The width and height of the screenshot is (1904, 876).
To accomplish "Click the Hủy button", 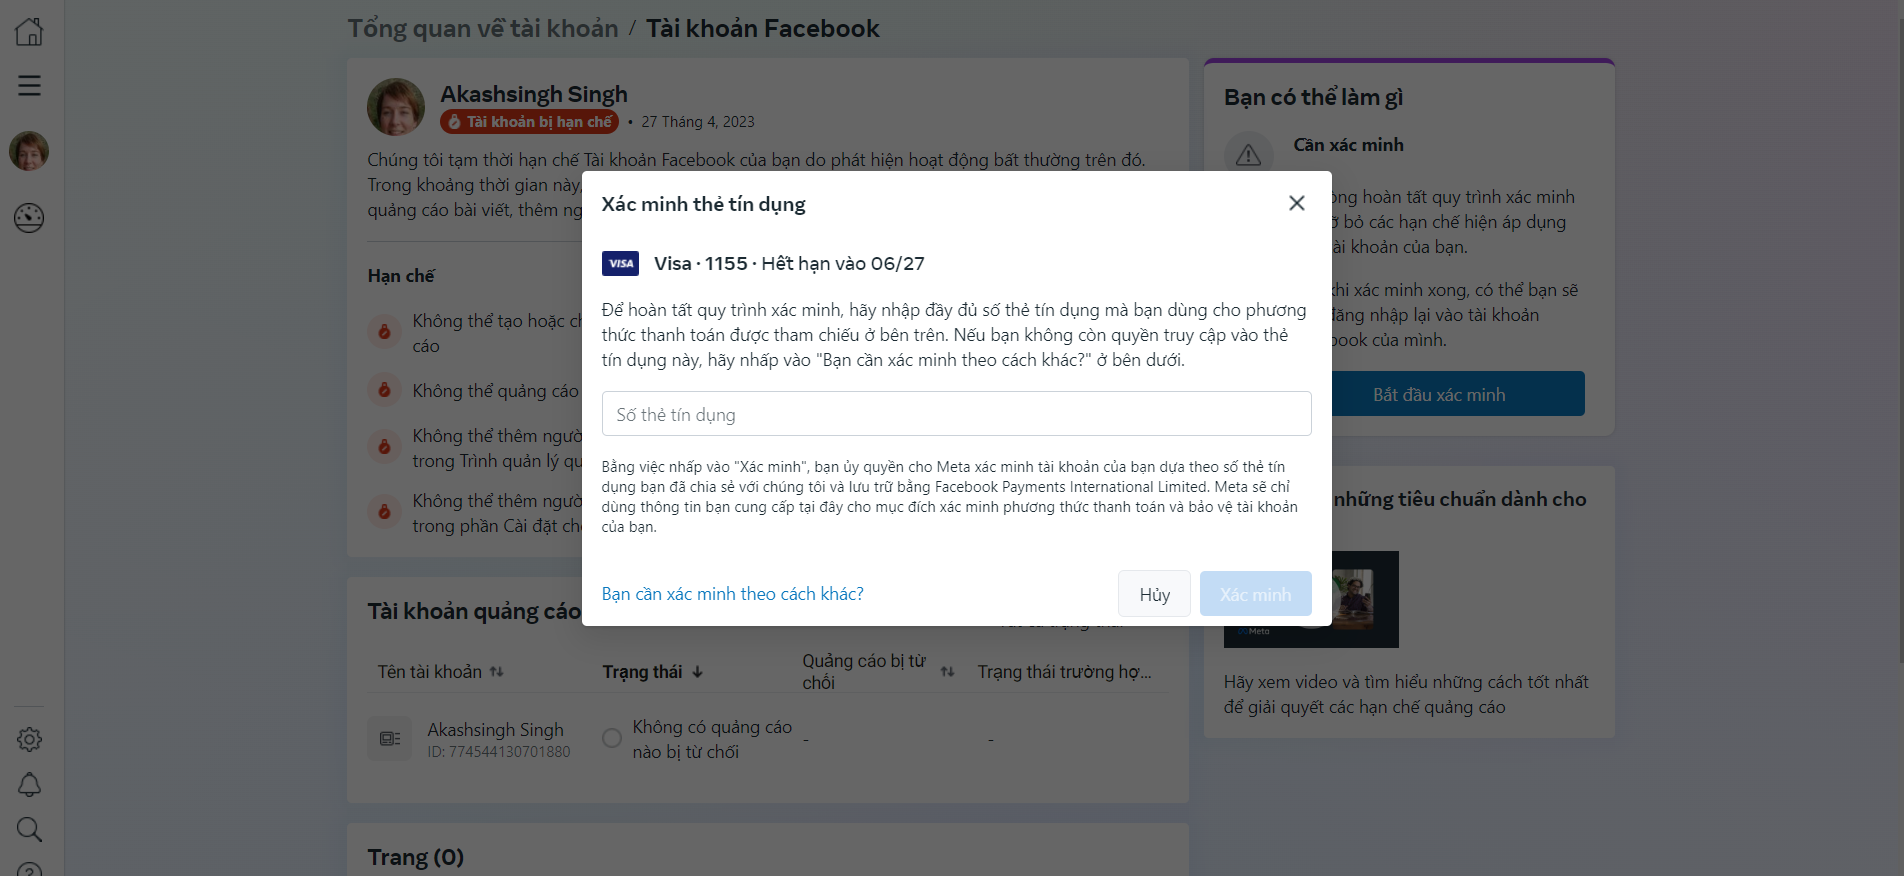I will click(x=1154, y=594).
